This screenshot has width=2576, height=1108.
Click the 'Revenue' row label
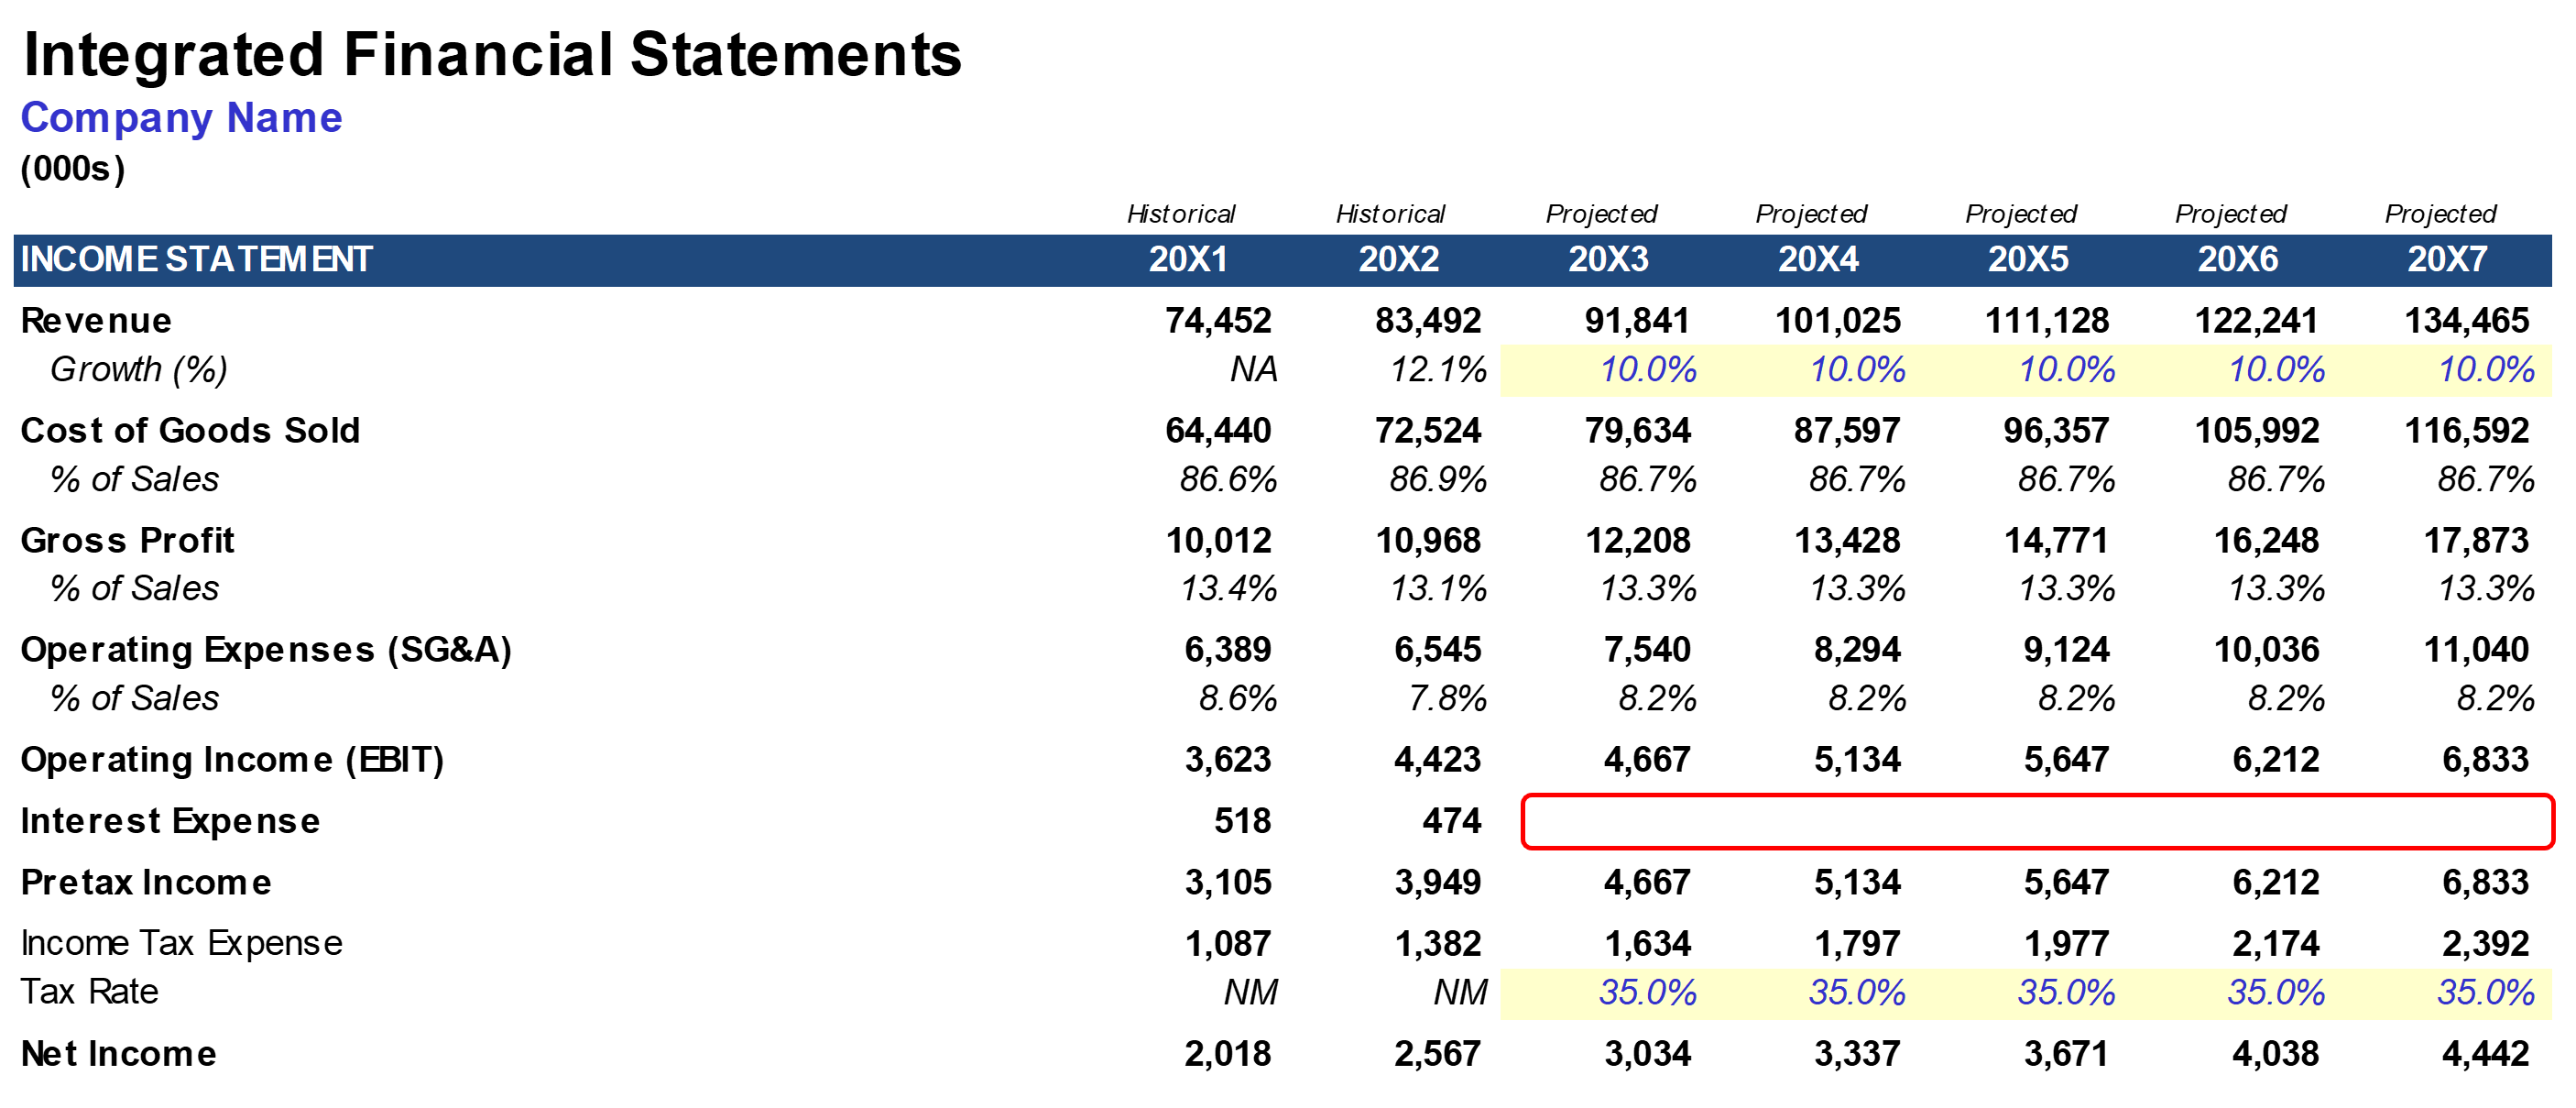coord(96,321)
